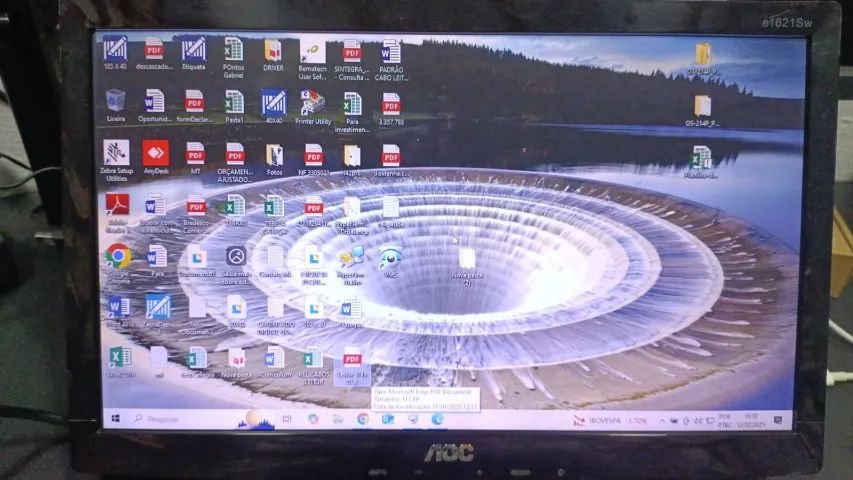Open the '105 X 40' label design file
Viewport: 853px width, 480px height.
(115, 53)
